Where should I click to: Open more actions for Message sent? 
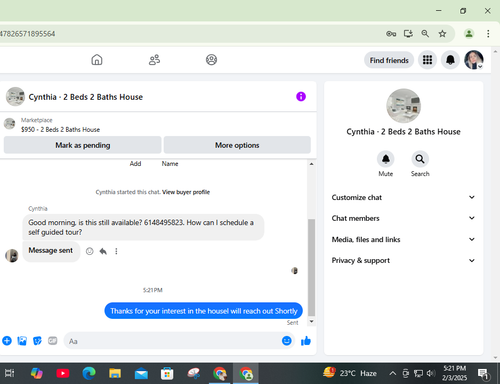click(x=116, y=251)
